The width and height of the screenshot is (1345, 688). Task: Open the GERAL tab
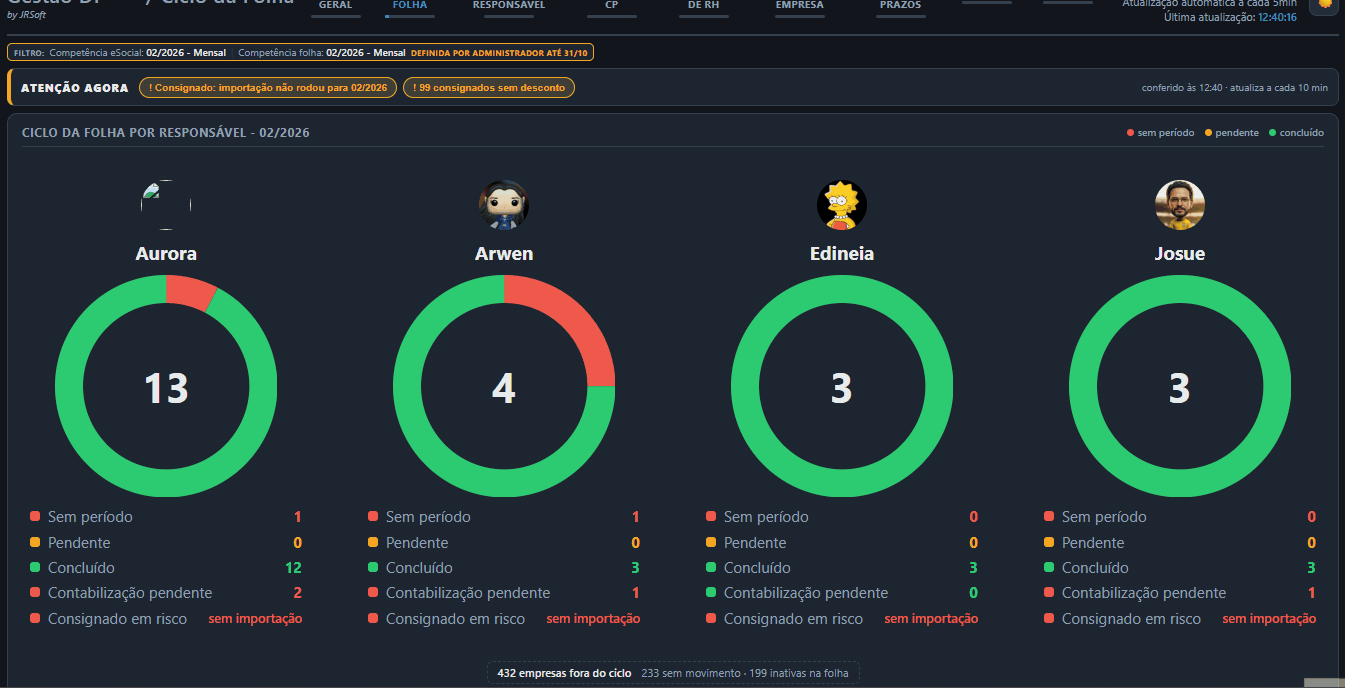335,6
